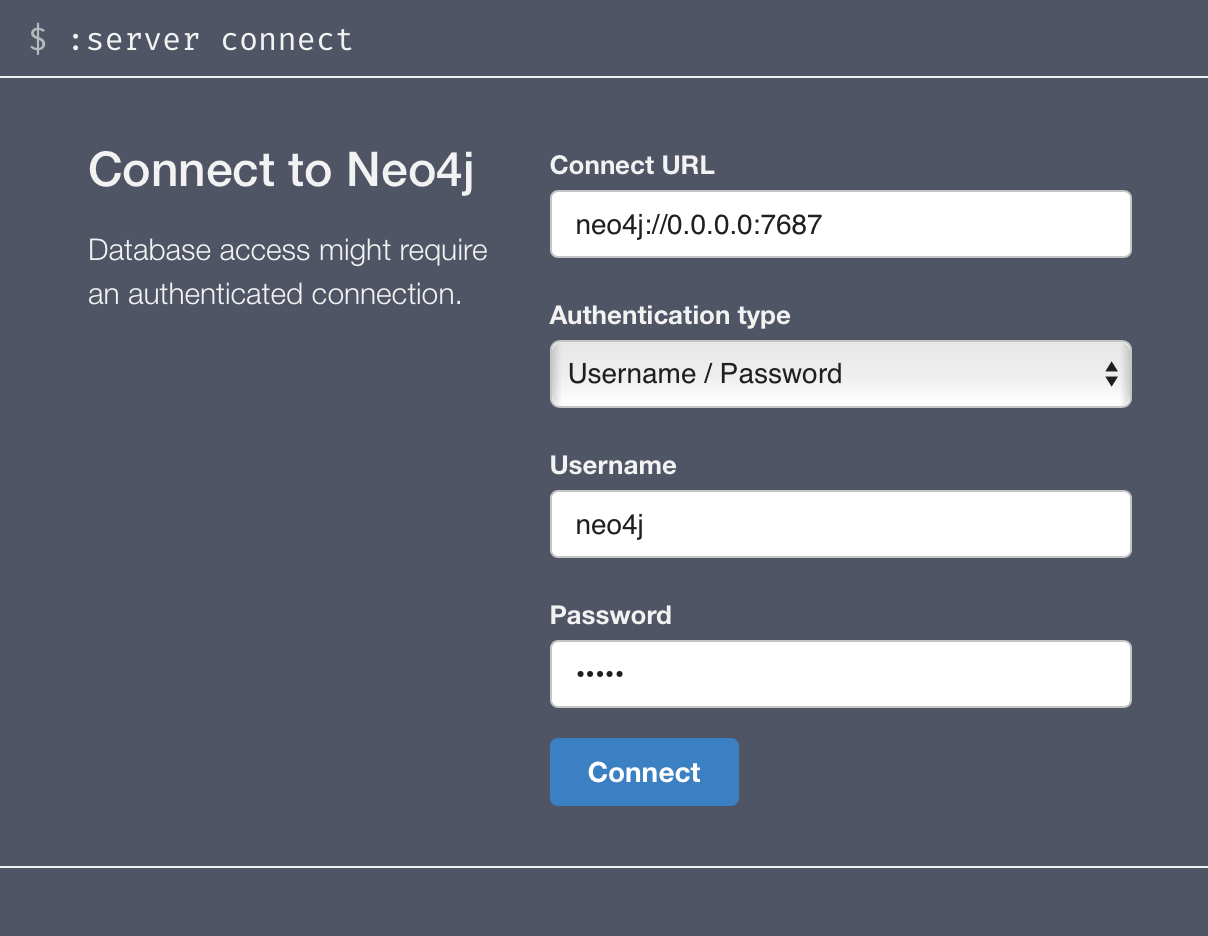
Task: Click the Connect button
Action: click(644, 772)
